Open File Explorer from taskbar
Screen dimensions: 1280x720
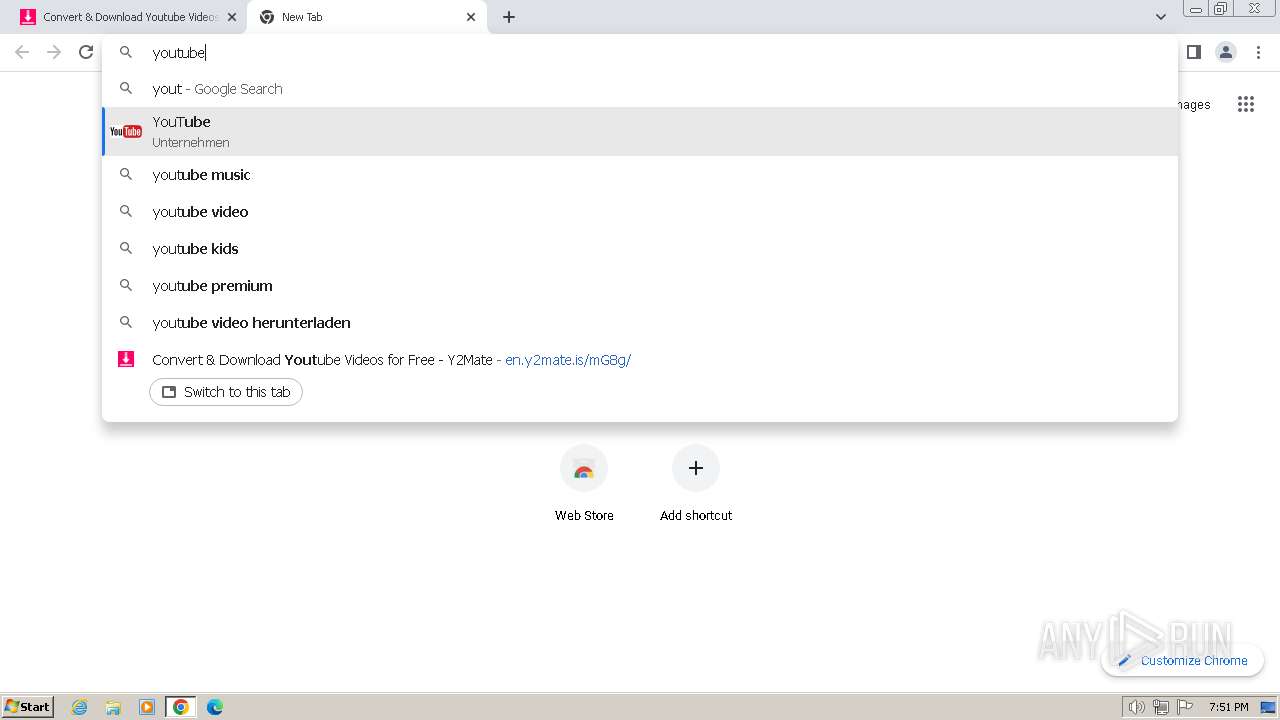click(x=113, y=707)
